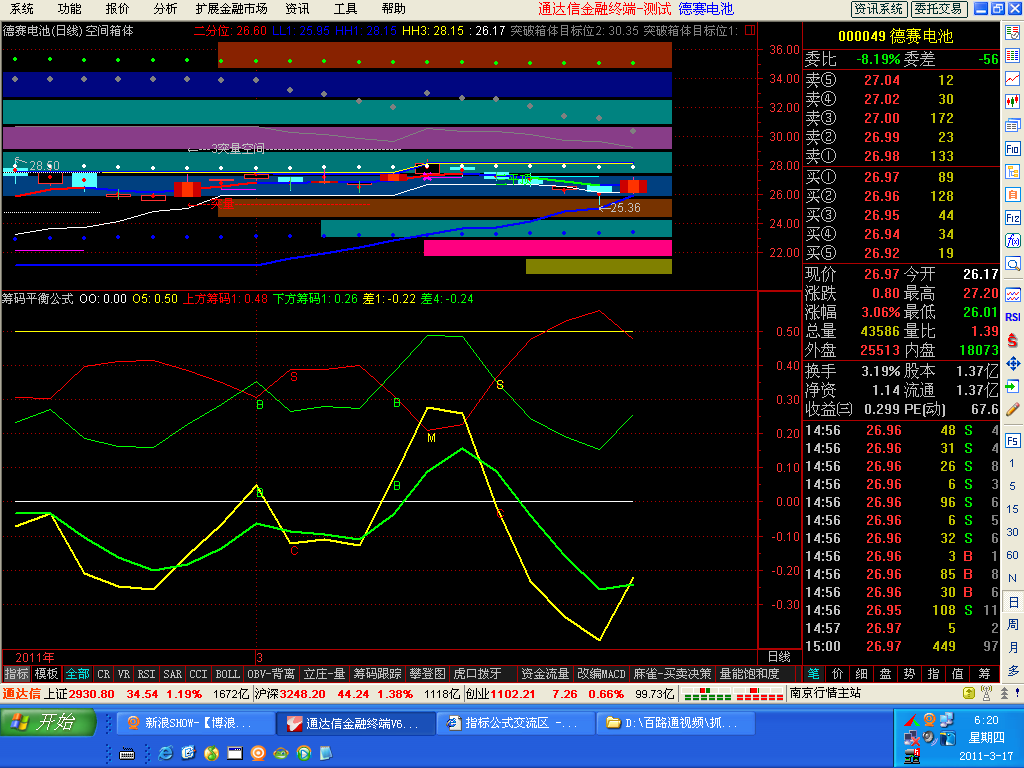1024x768 pixels.
Task: Click the Windows 开始 start button
Action: click(x=49, y=723)
